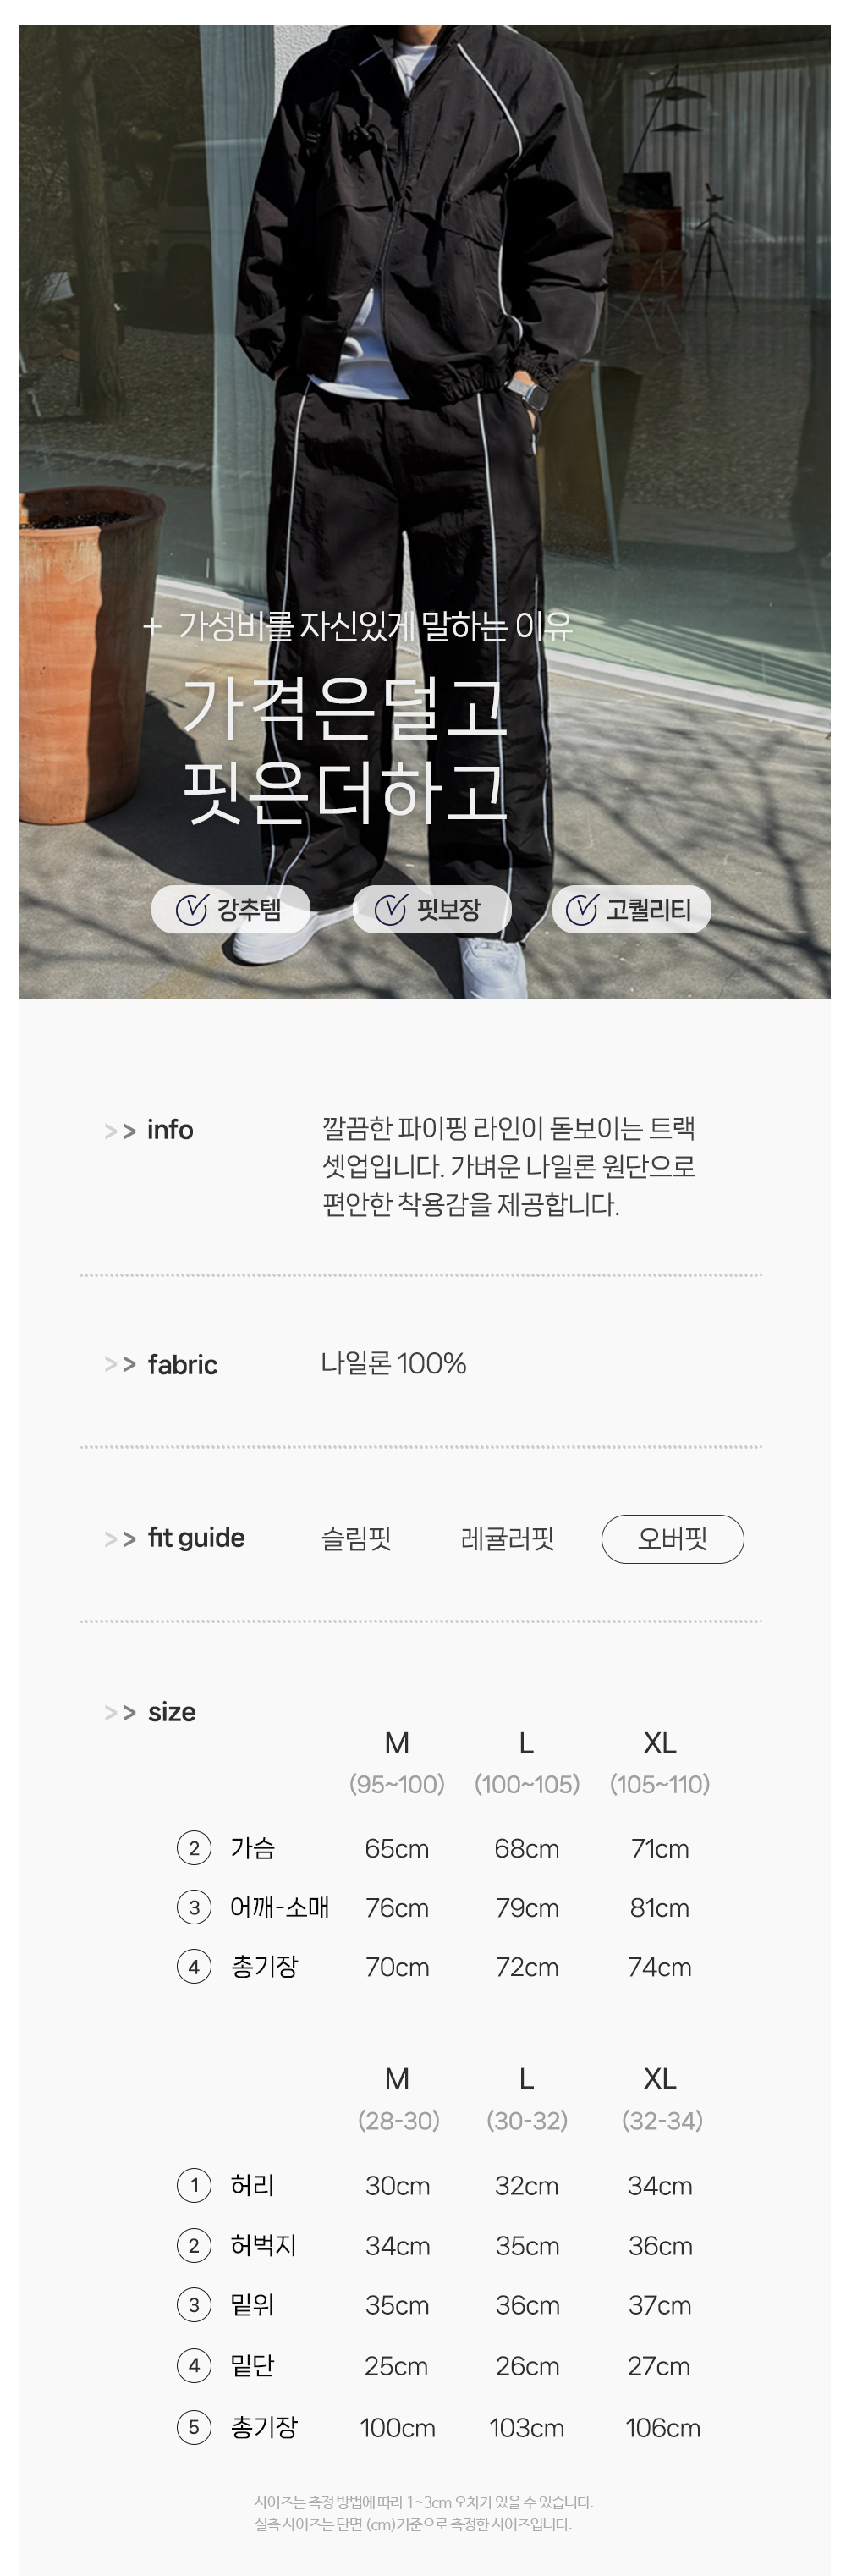Click the 고퀄리티 badge button
Image resolution: width=846 pixels, height=2576 pixels.
631,910
